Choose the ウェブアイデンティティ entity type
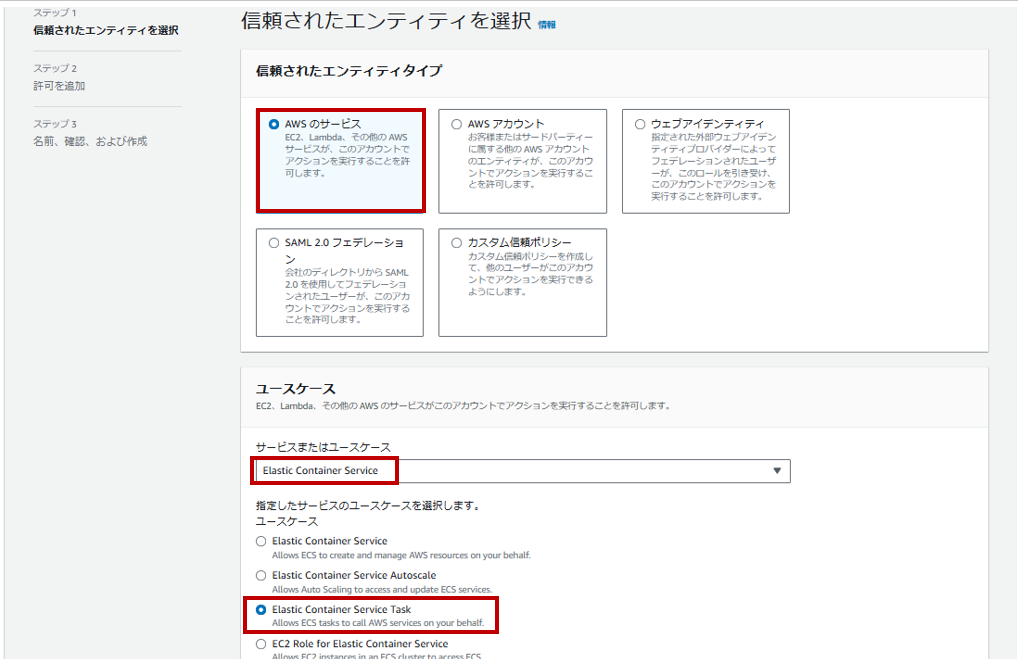The width and height of the screenshot is (1018, 659). point(640,124)
